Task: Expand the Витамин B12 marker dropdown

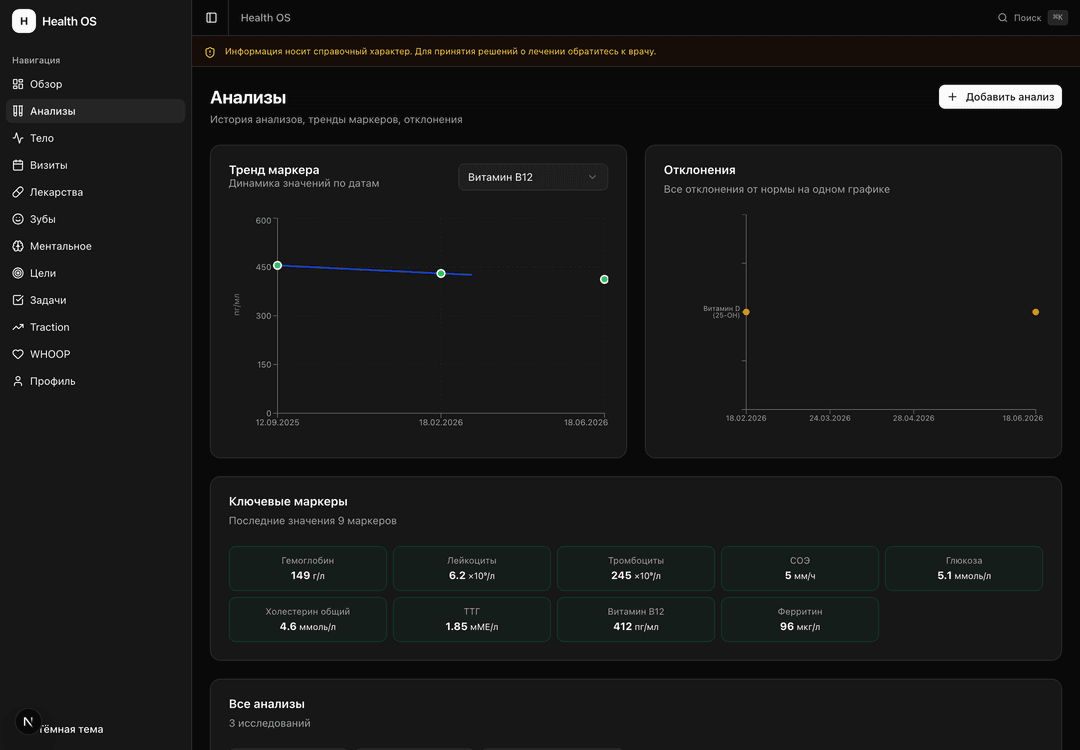Action: pos(532,177)
